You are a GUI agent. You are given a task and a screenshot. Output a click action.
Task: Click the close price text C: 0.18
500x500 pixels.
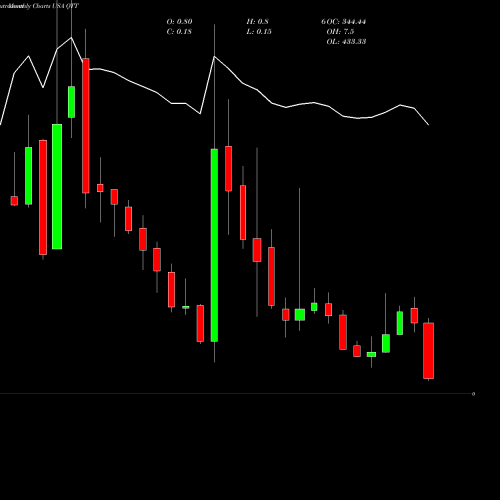pos(179,32)
